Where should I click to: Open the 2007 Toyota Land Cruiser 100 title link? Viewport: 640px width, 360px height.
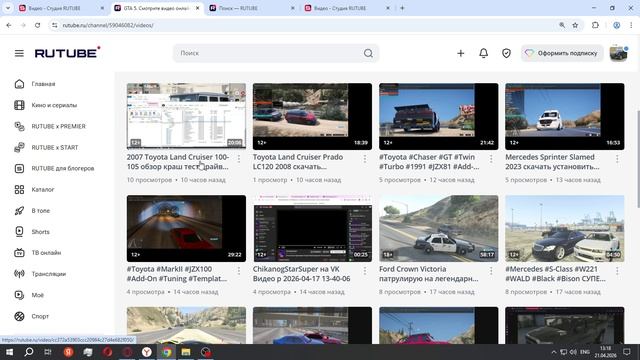(178, 162)
